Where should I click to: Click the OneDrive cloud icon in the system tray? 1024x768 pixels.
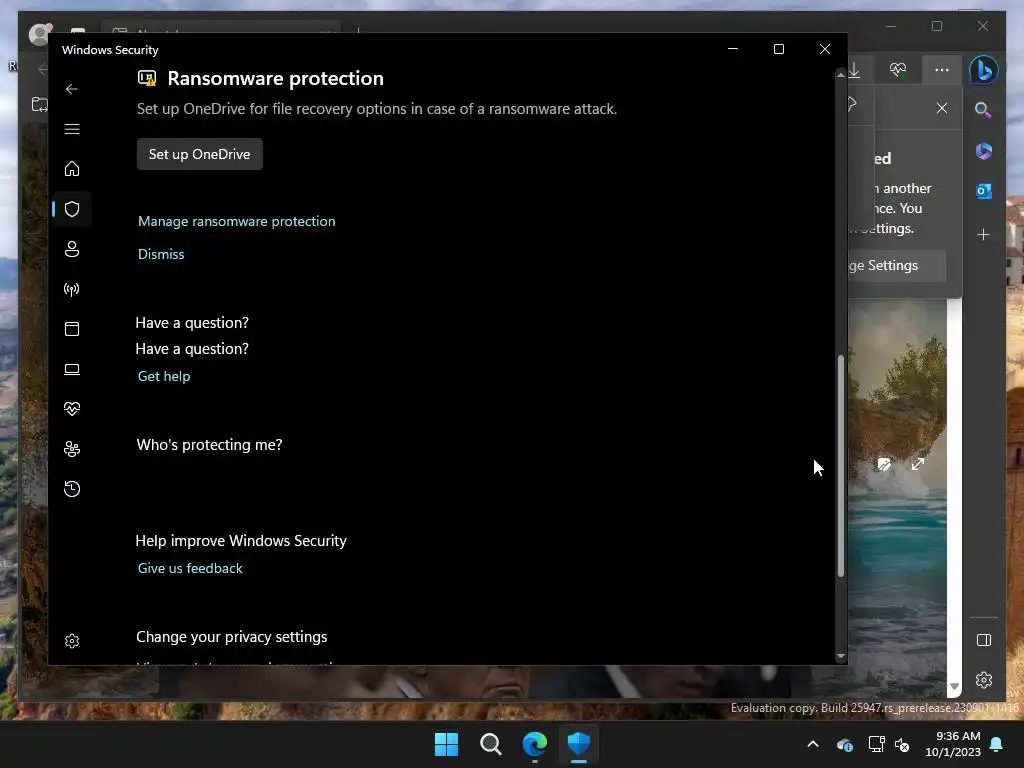844,744
